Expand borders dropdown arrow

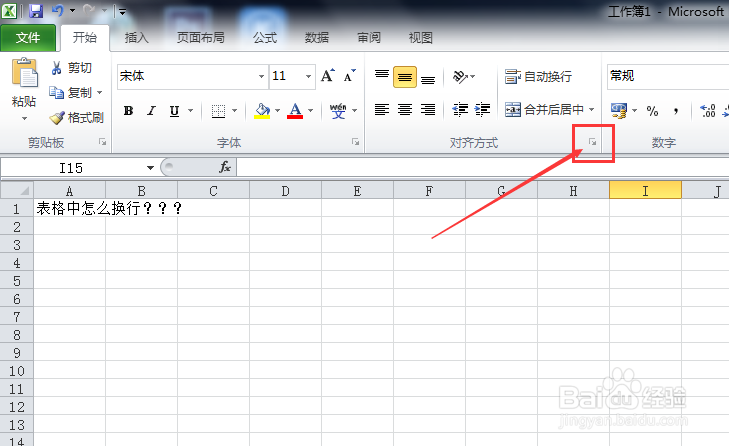coord(234,111)
